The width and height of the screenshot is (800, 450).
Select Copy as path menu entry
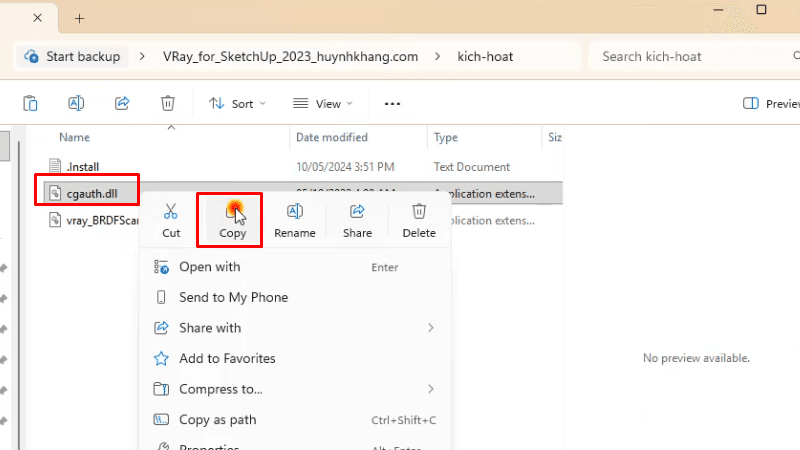217,420
